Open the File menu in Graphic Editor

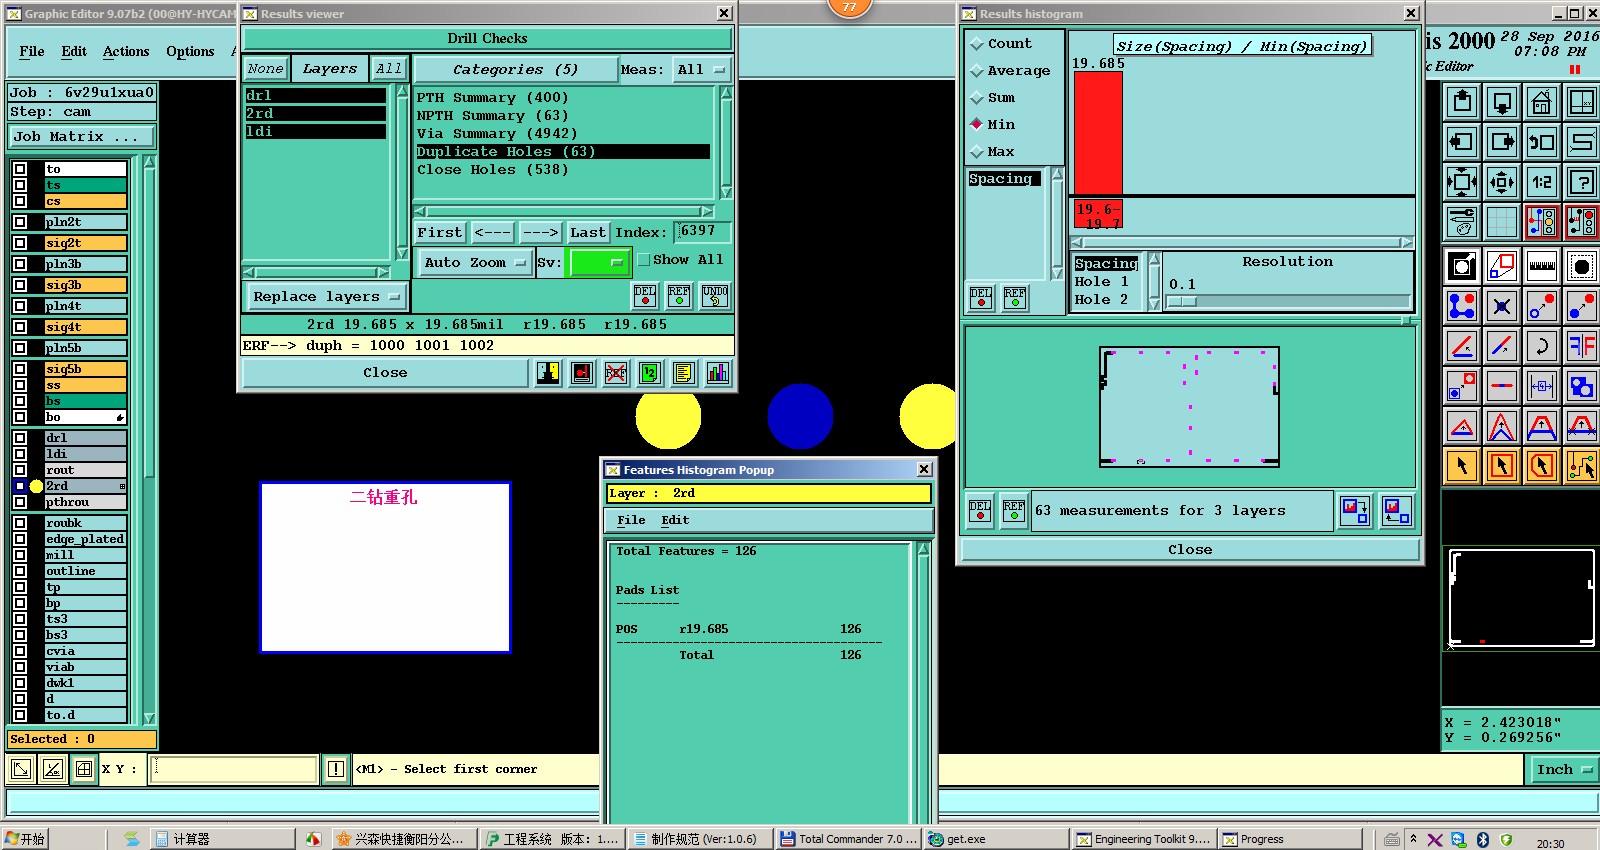(x=32, y=52)
